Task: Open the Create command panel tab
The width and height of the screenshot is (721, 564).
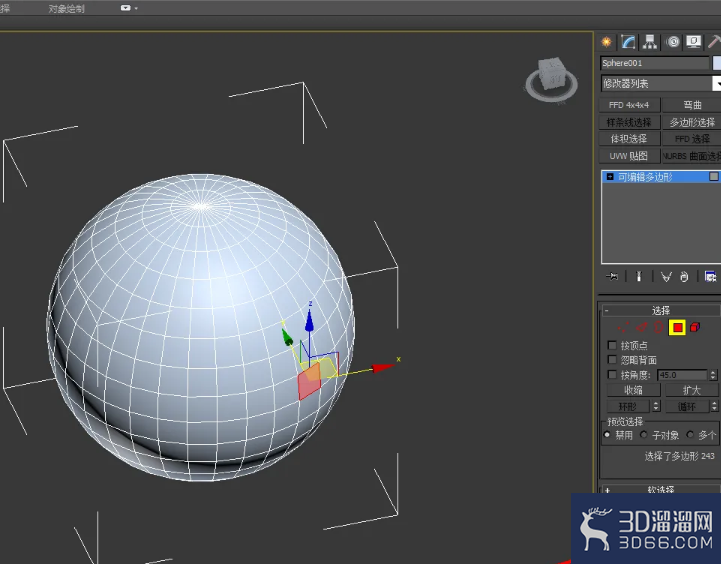Action: tap(607, 42)
